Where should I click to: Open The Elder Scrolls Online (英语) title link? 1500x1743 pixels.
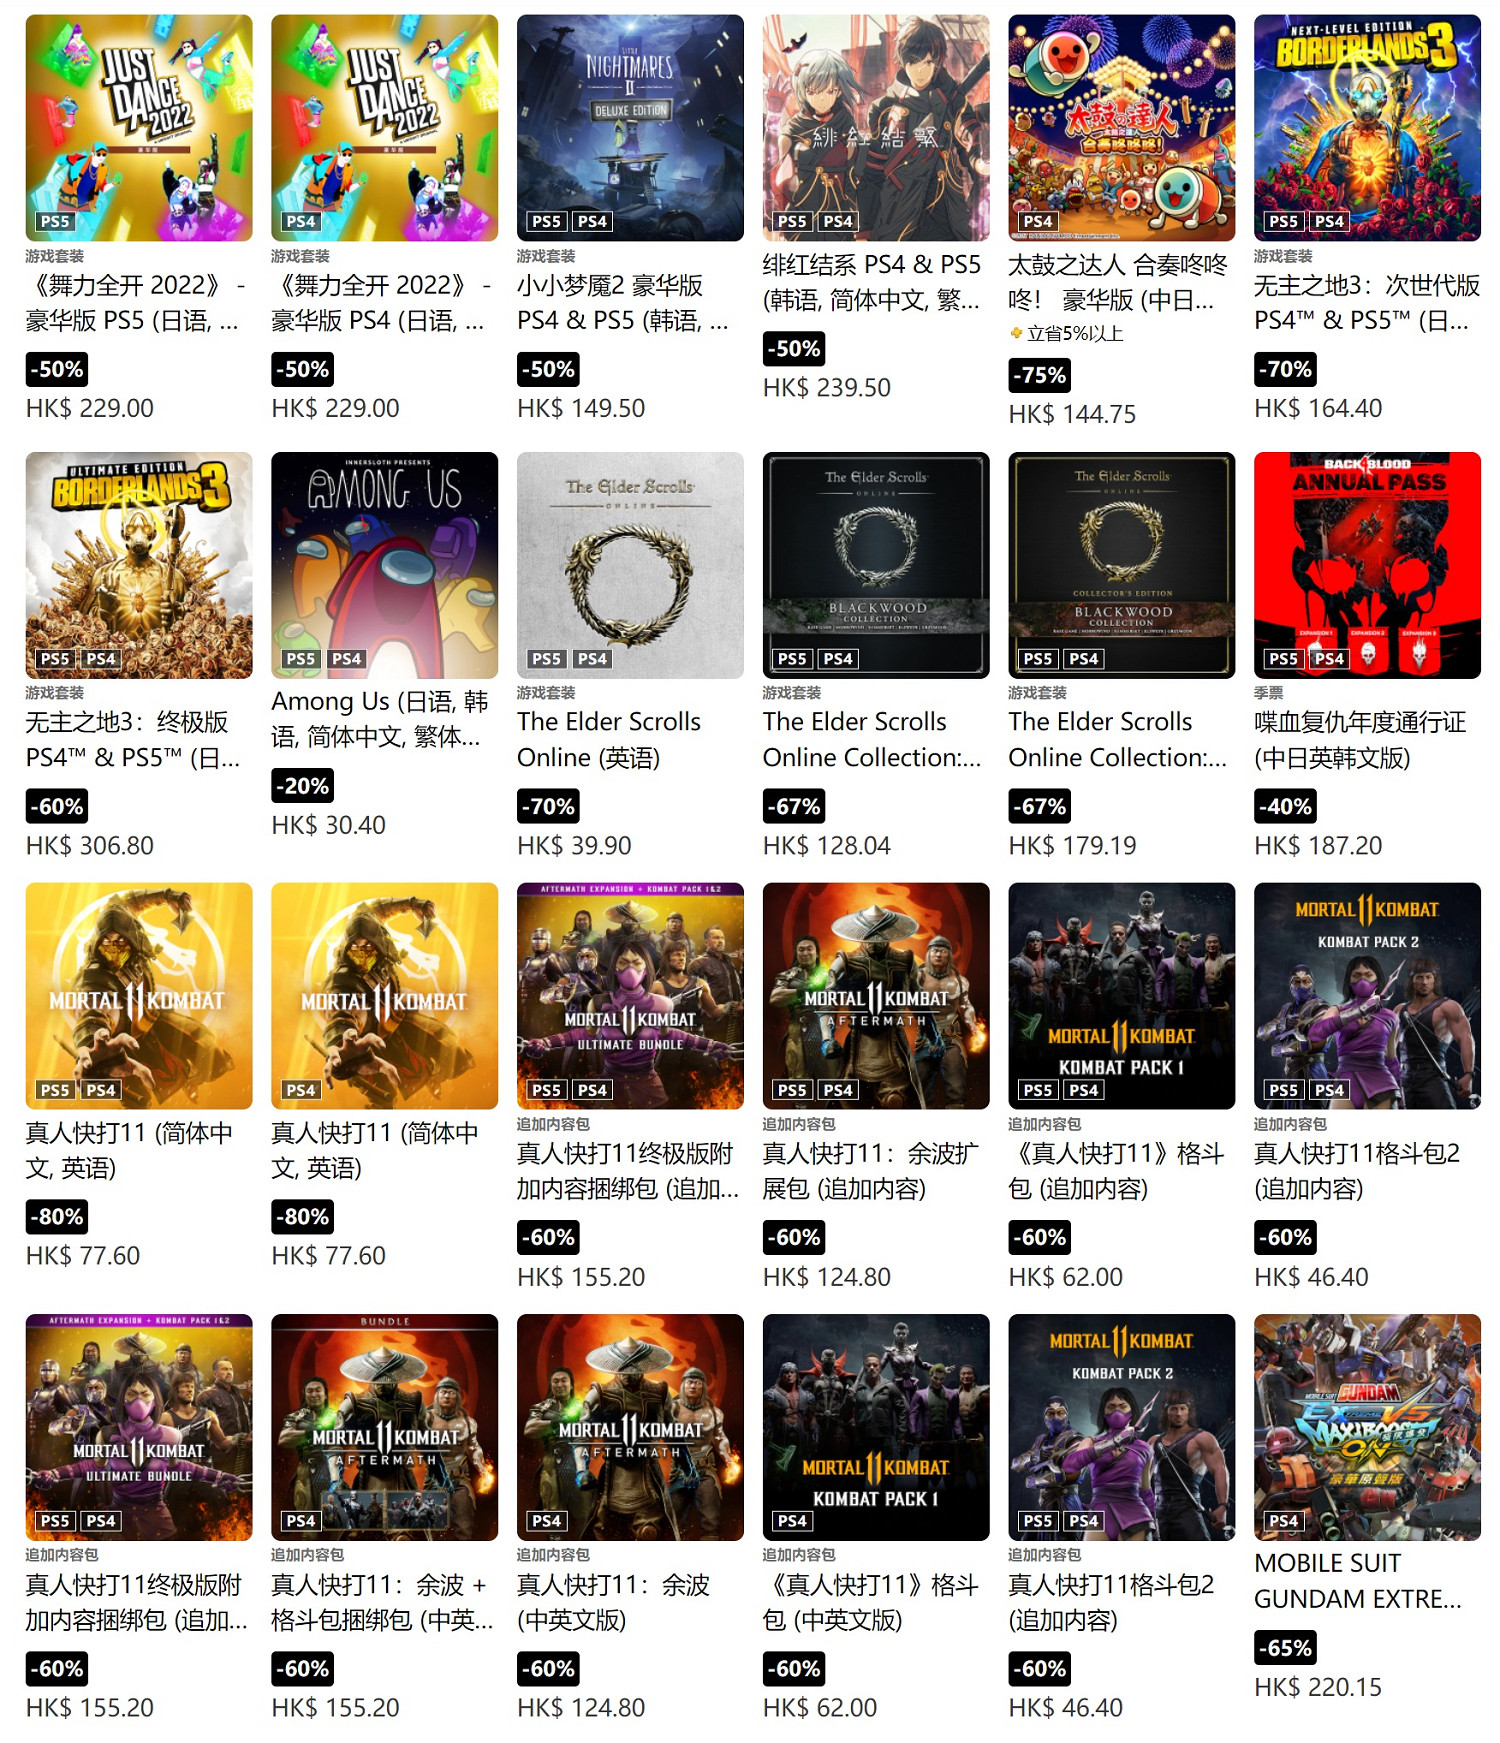608,739
